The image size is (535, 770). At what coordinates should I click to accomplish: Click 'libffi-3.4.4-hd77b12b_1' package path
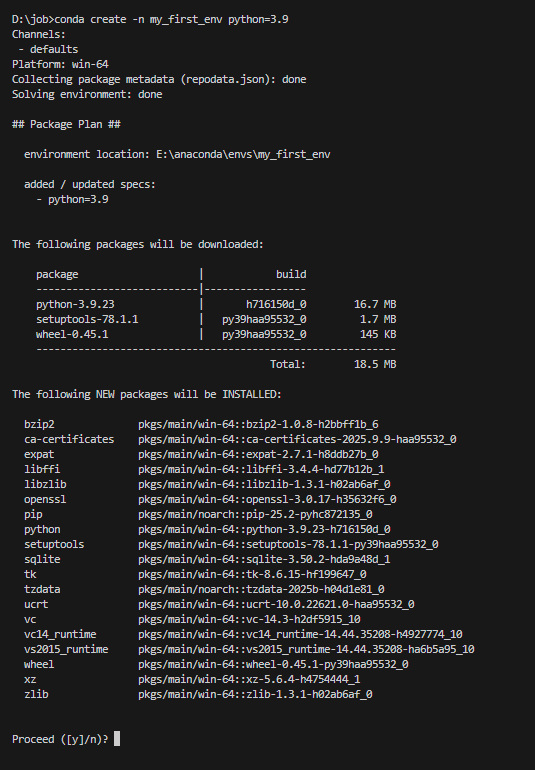pyautogui.click(x=315, y=469)
